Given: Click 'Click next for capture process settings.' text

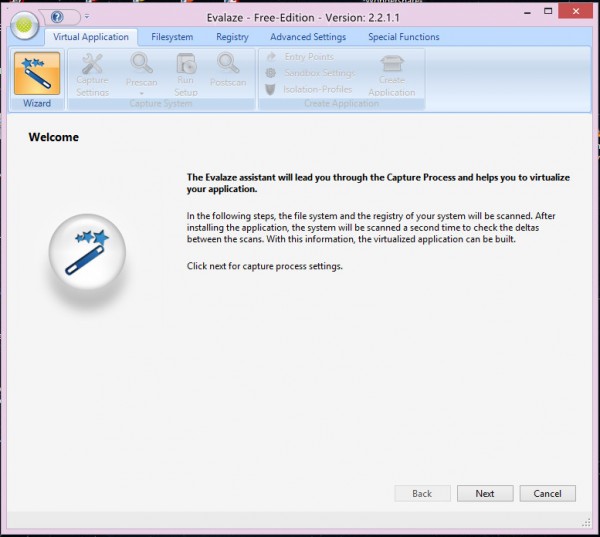Looking at the screenshot, I should point(265,266).
